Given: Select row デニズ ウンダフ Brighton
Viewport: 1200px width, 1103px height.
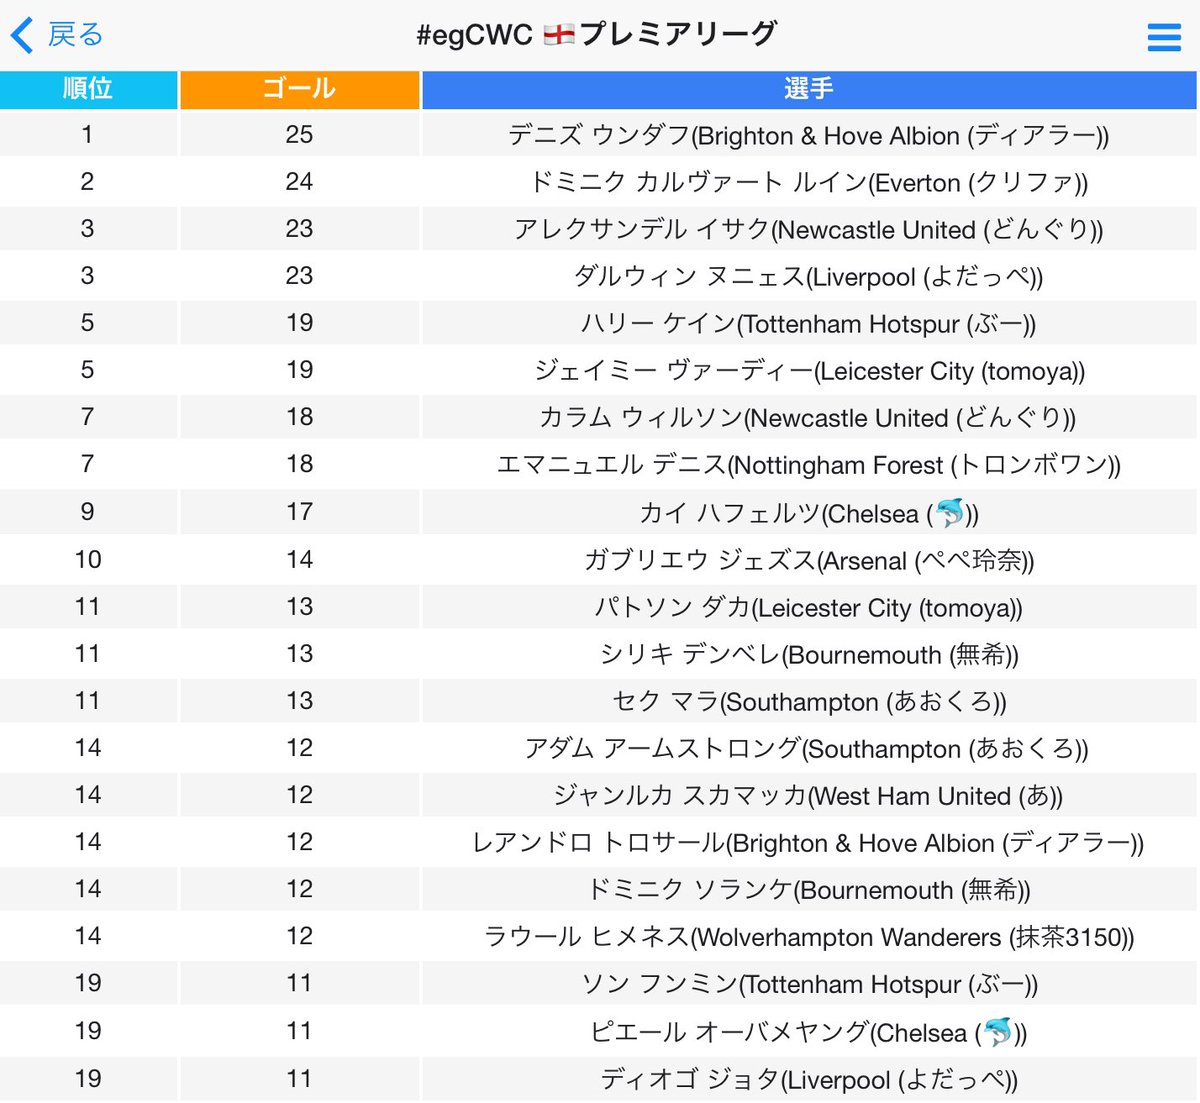Looking at the screenshot, I should [x=600, y=134].
